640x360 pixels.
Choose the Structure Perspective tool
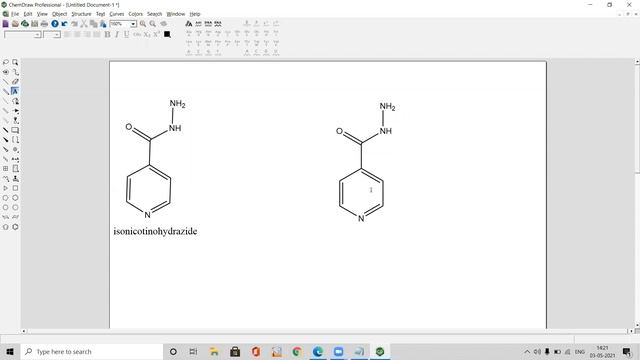pos(6,72)
